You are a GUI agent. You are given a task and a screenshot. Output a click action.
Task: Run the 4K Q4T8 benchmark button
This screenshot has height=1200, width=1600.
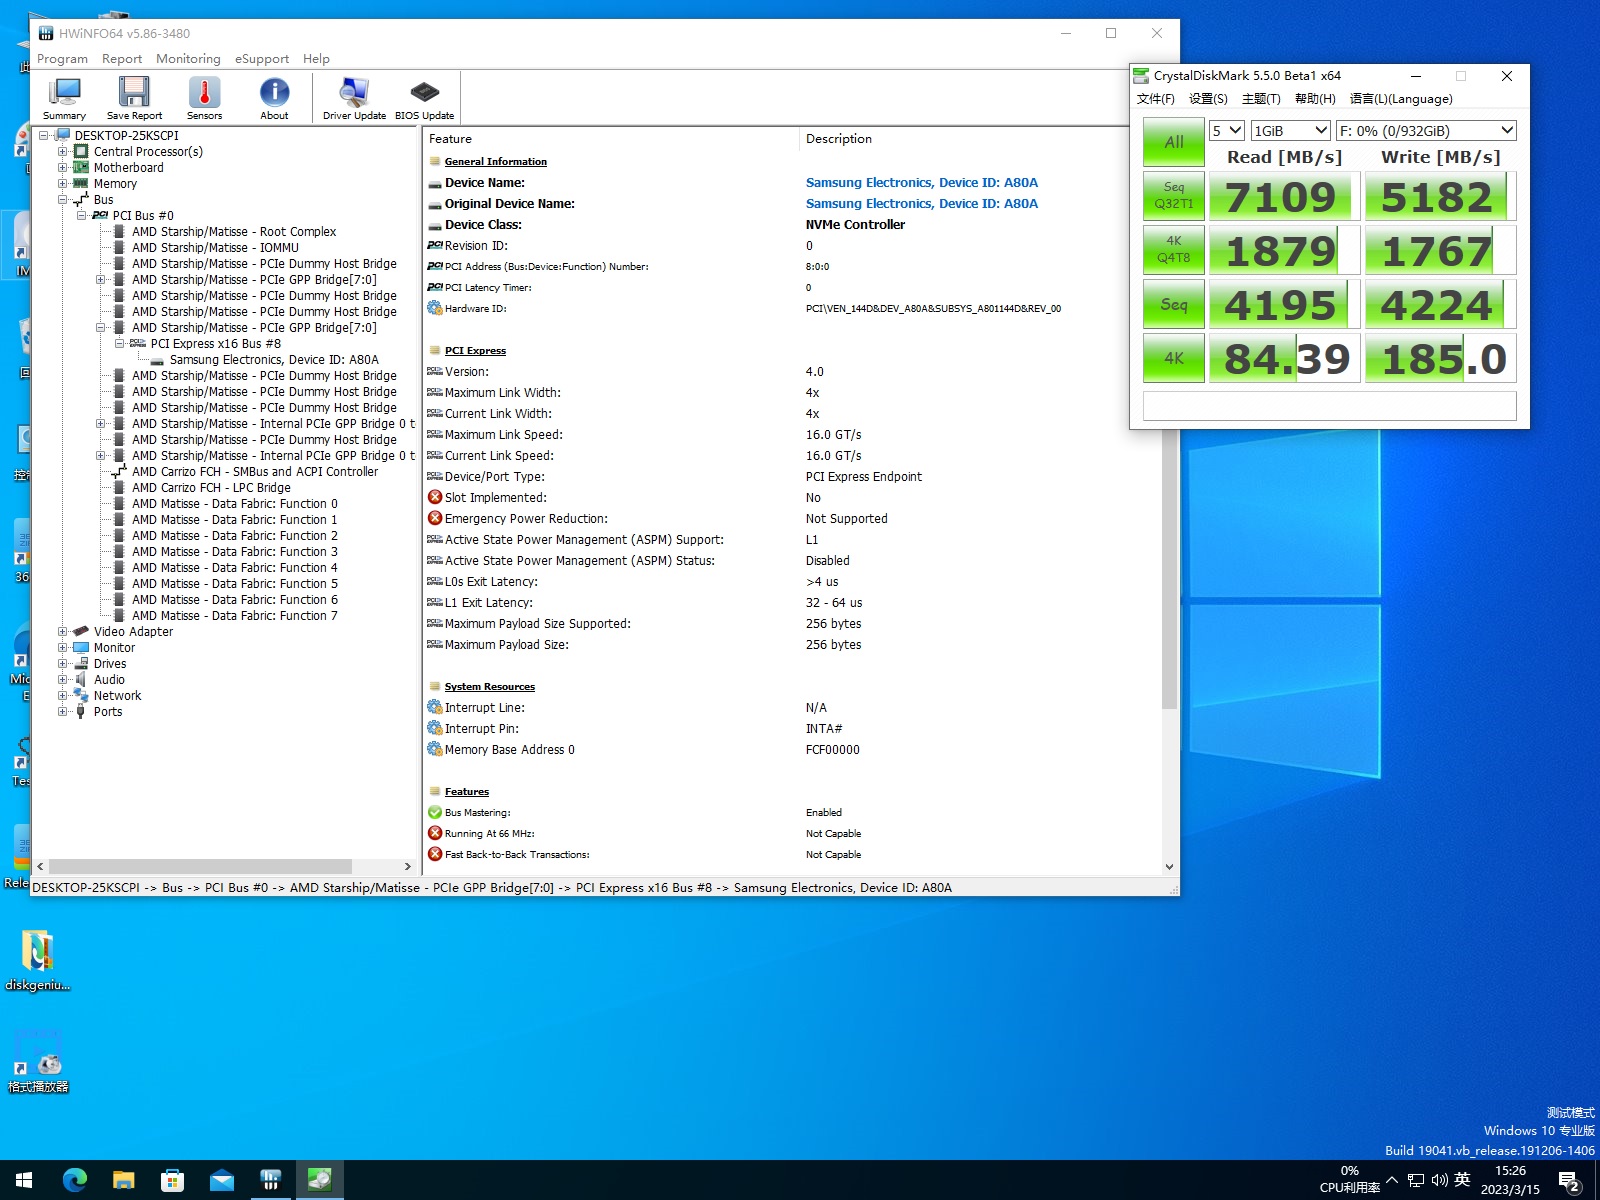coord(1174,250)
